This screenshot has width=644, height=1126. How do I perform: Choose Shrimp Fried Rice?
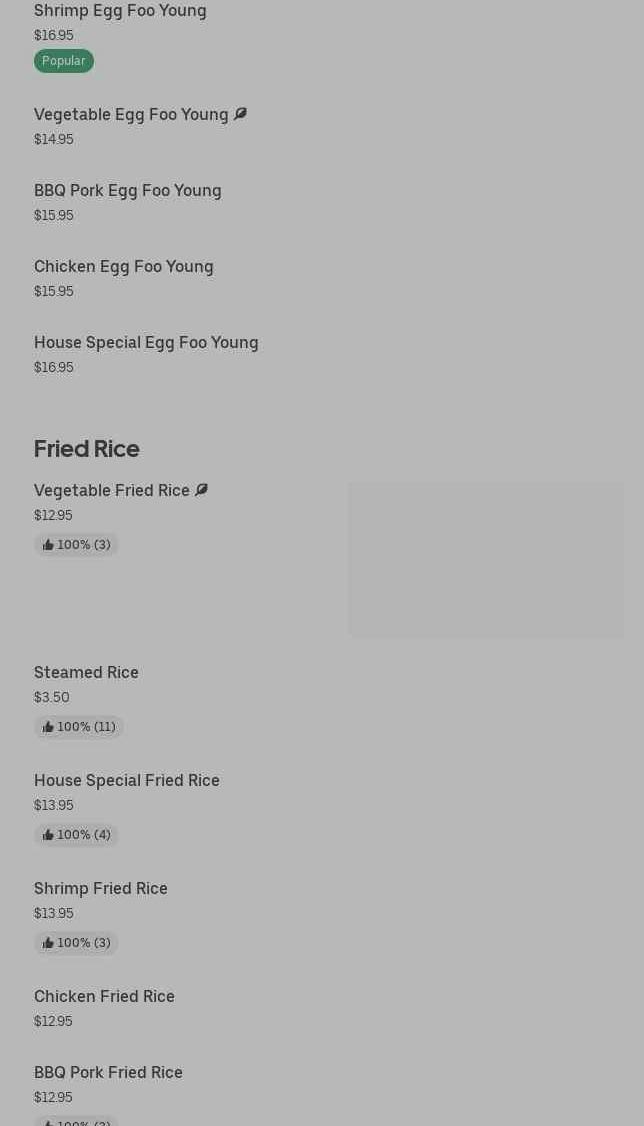click(100, 888)
